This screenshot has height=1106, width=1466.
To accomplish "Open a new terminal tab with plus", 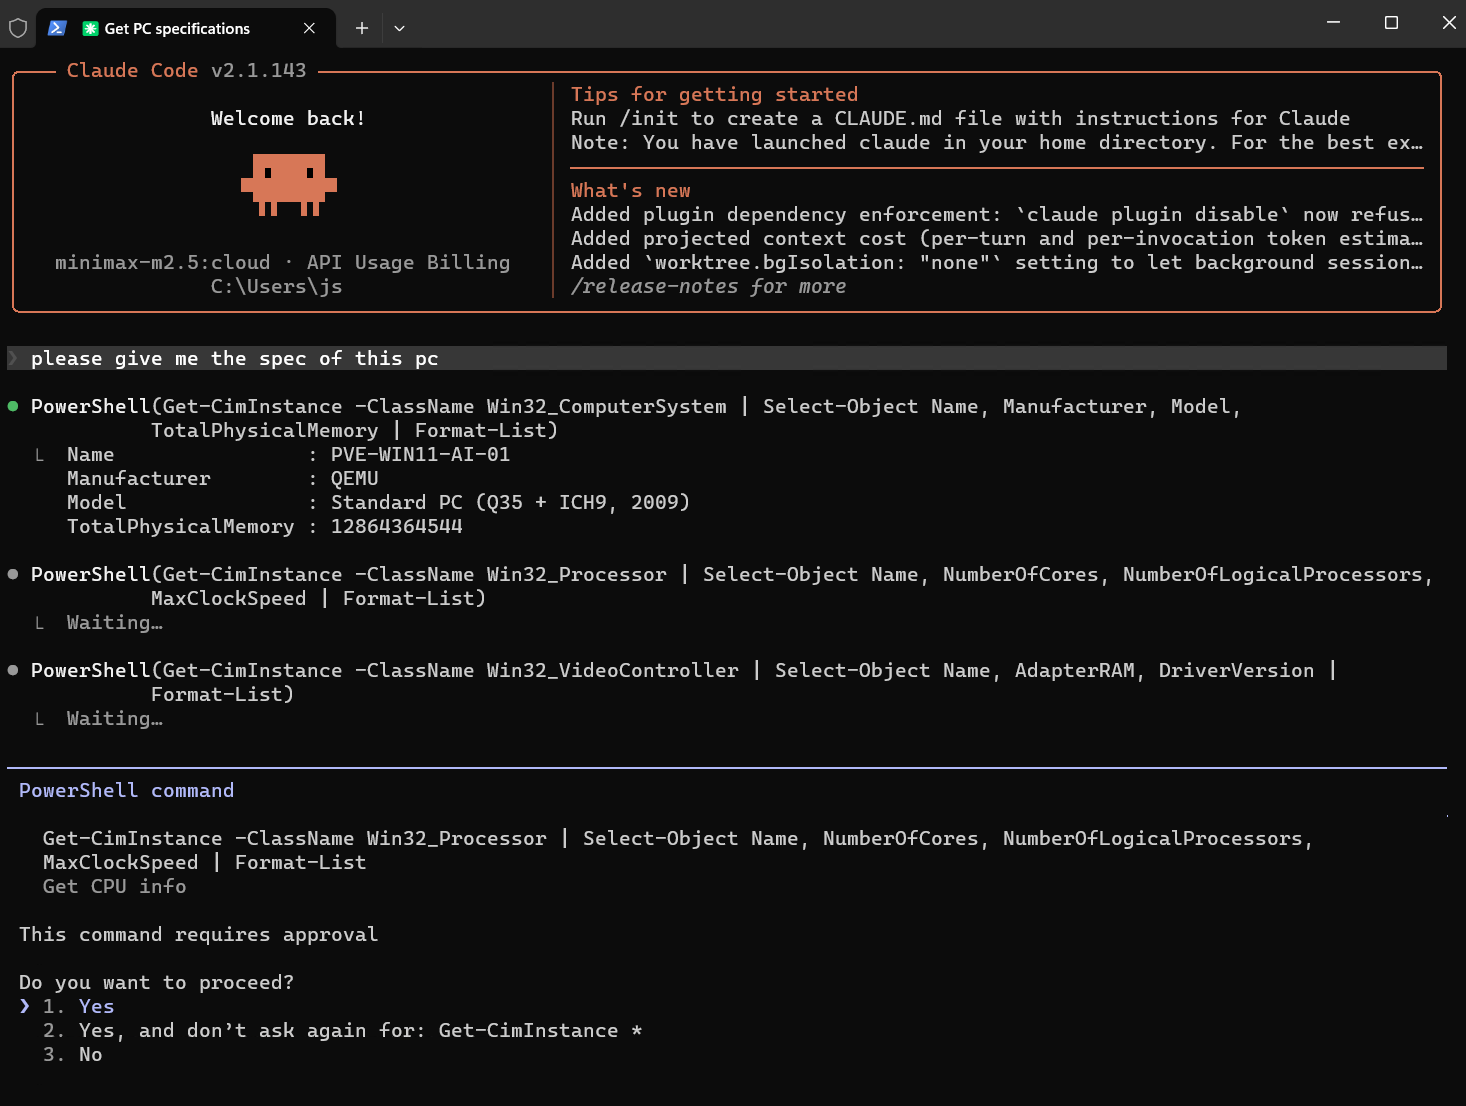I will [x=362, y=28].
